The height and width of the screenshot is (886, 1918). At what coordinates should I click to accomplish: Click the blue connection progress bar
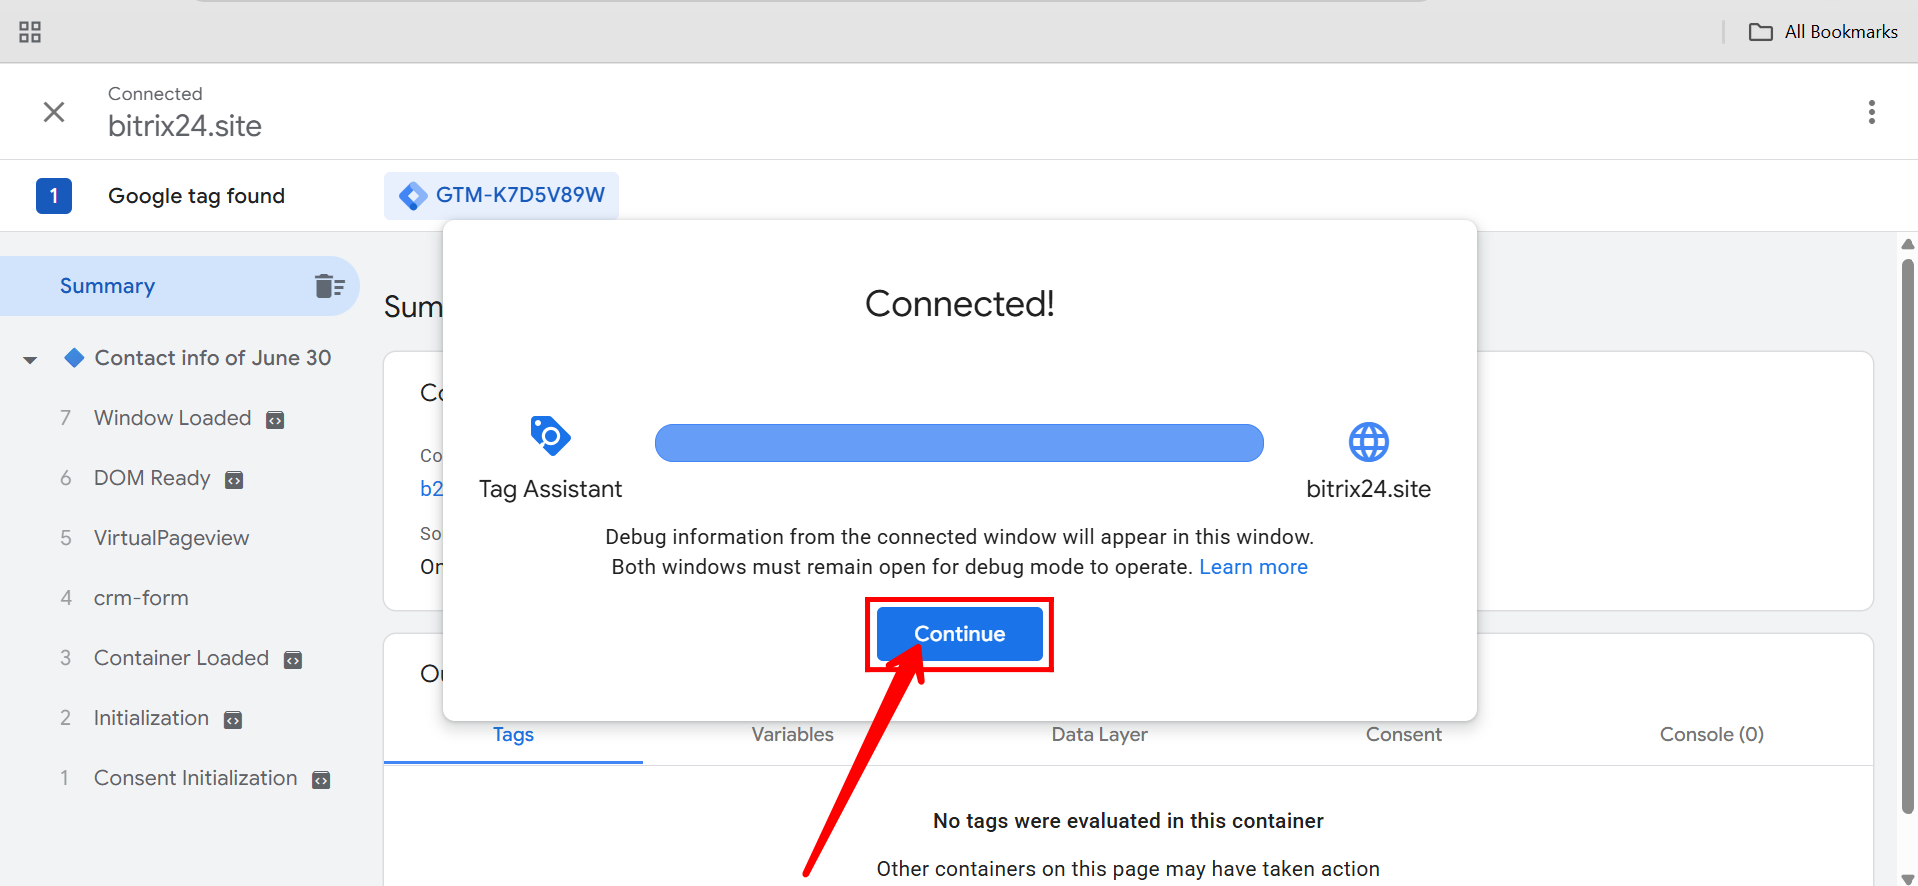point(959,443)
